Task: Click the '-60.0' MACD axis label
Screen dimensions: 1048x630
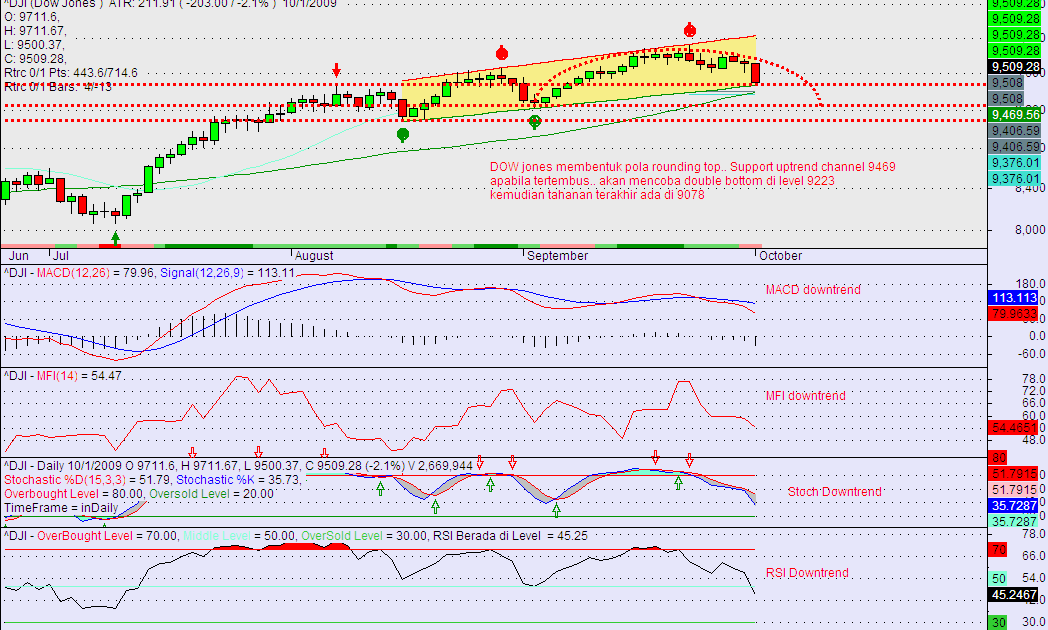Action: [1030, 353]
